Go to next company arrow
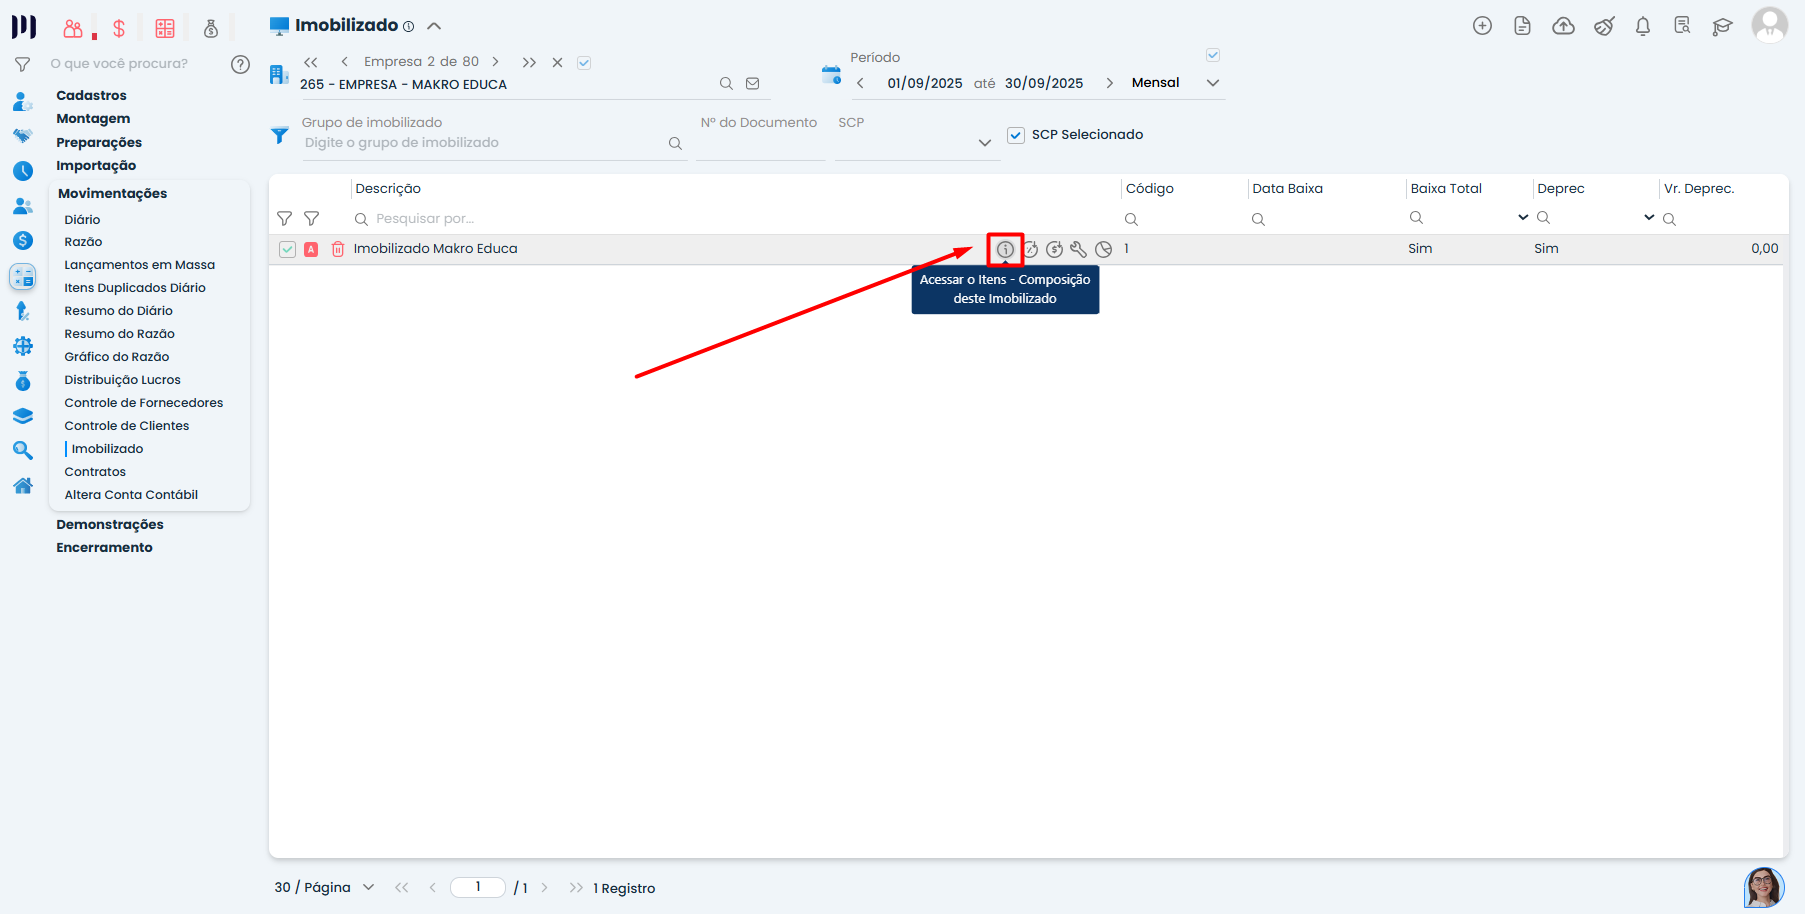Image resolution: width=1805 pixels, height=914 pixels. point(495,62)
